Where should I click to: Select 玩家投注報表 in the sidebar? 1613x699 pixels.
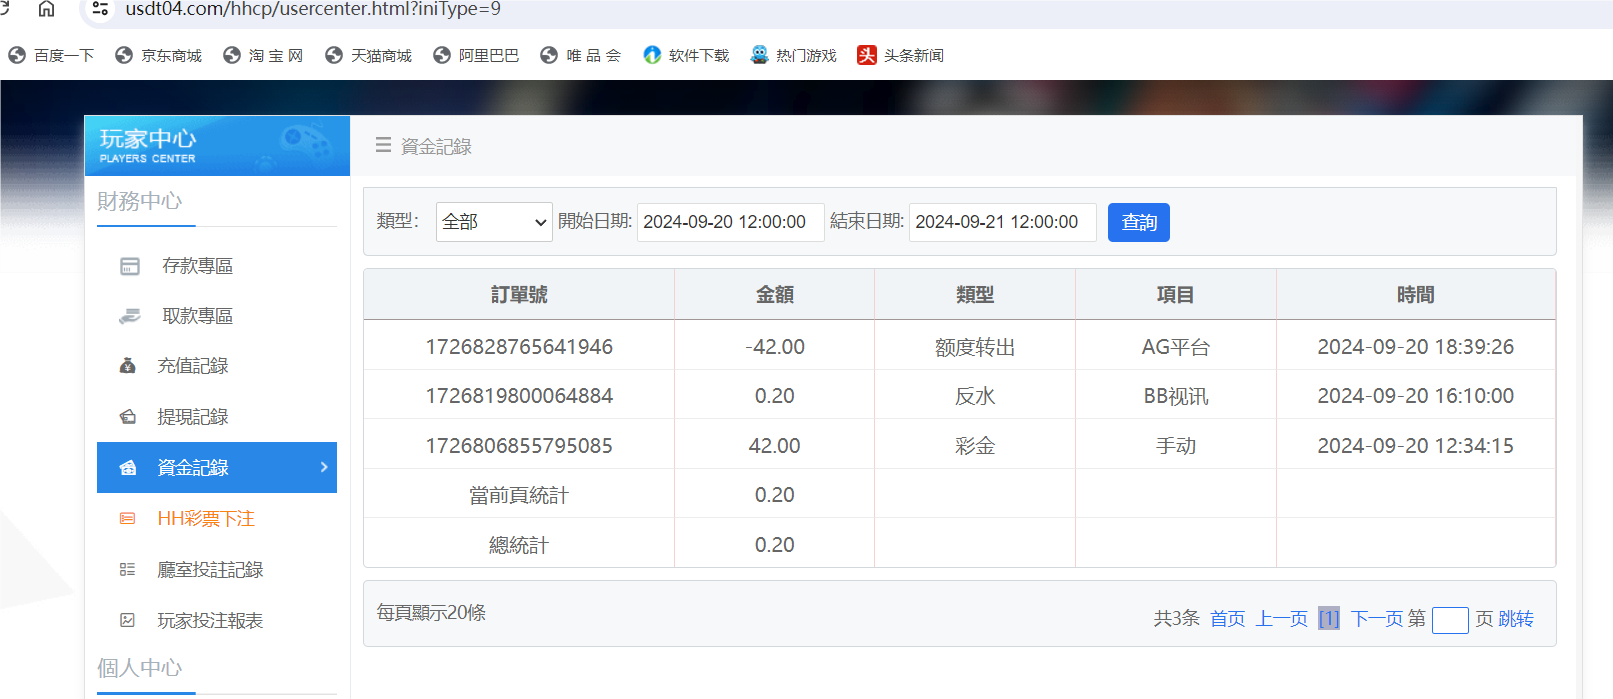click(x=210, y=621)
